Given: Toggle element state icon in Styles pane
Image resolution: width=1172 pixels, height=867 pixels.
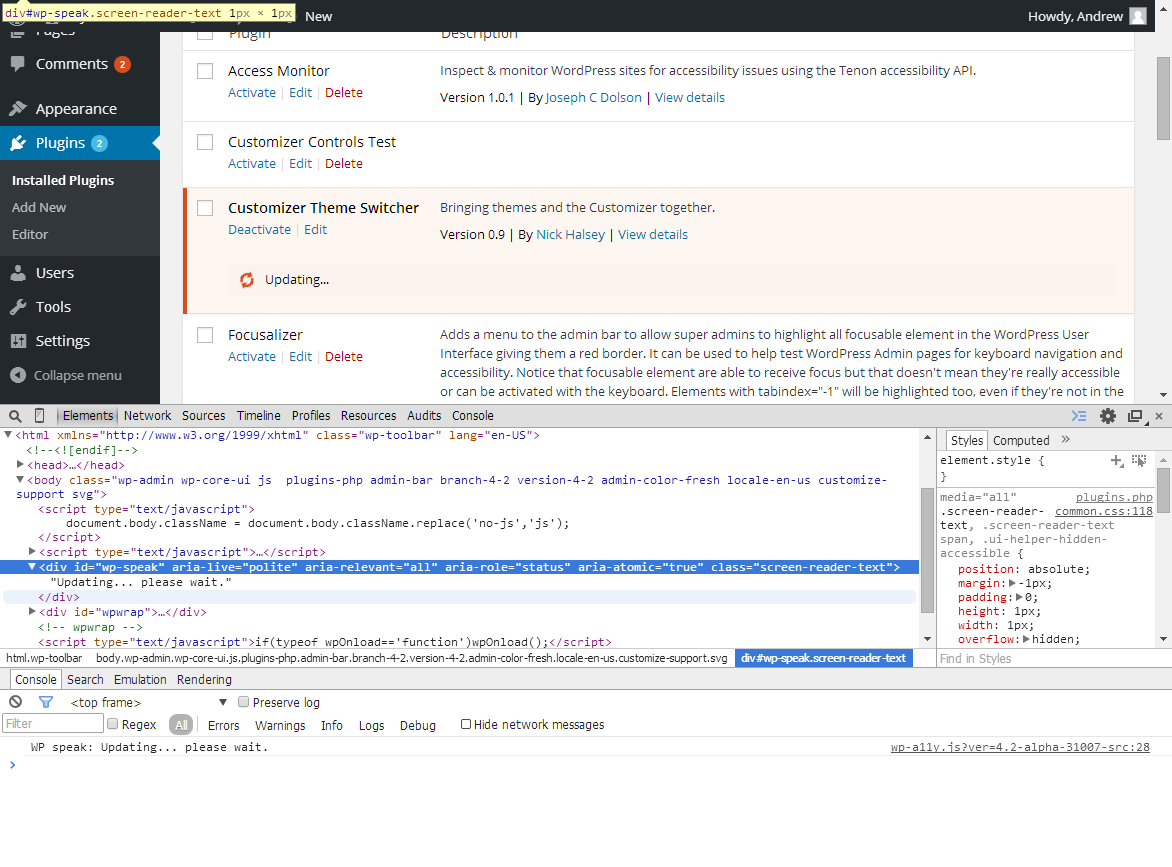Looking at the screenshot, I should click(x=1139, y=460).
